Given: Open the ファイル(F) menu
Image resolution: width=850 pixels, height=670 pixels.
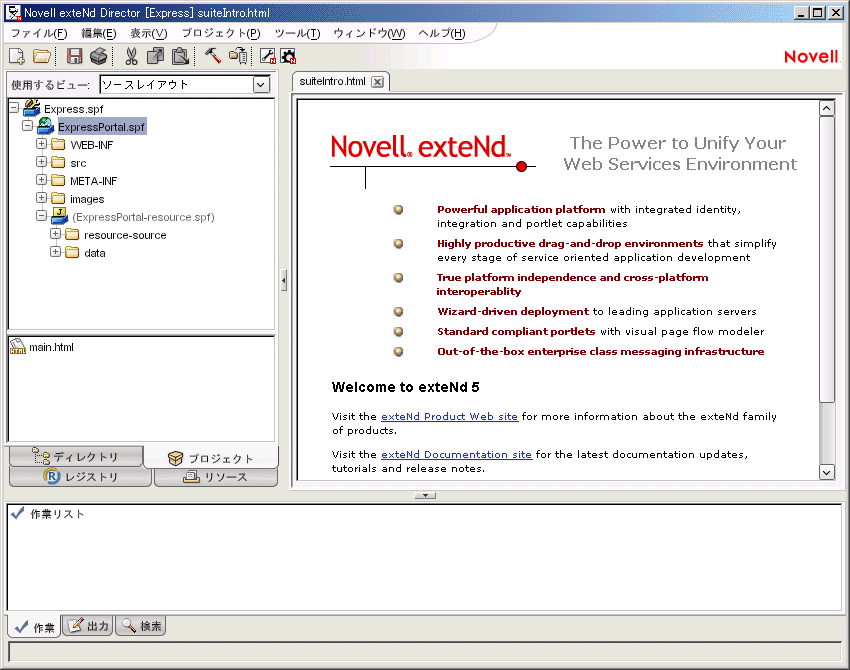Looking at the screenshot, I should point(39,33).
